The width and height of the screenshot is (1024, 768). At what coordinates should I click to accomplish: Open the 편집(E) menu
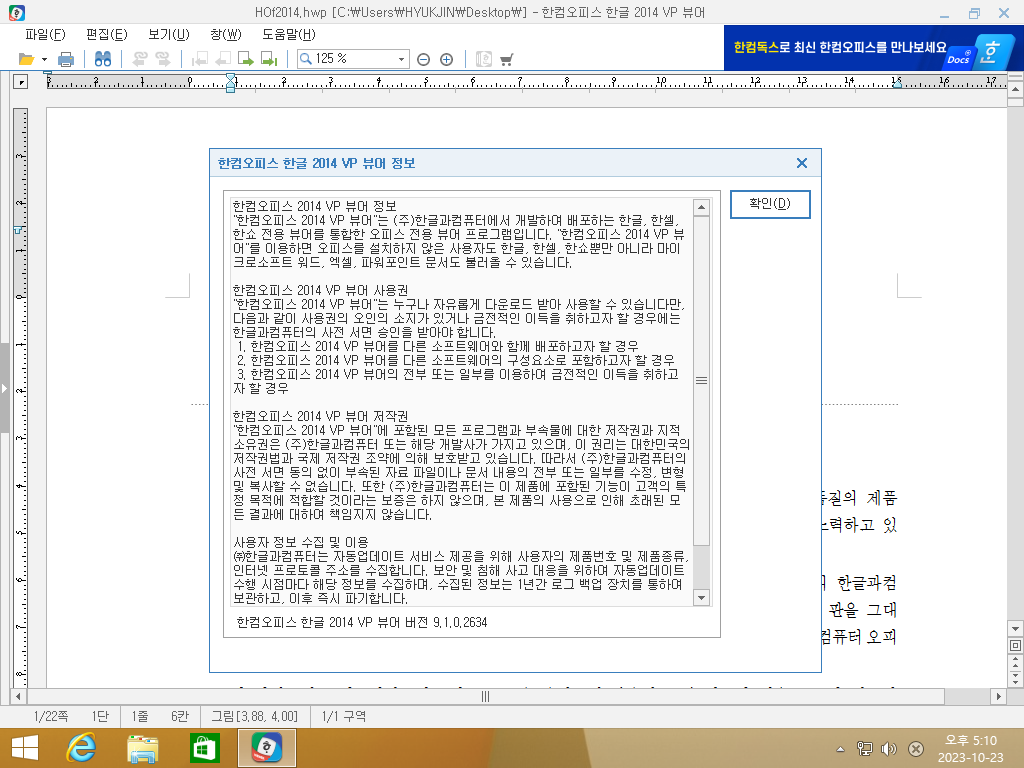pyautogui.click(x=106, y=35)
